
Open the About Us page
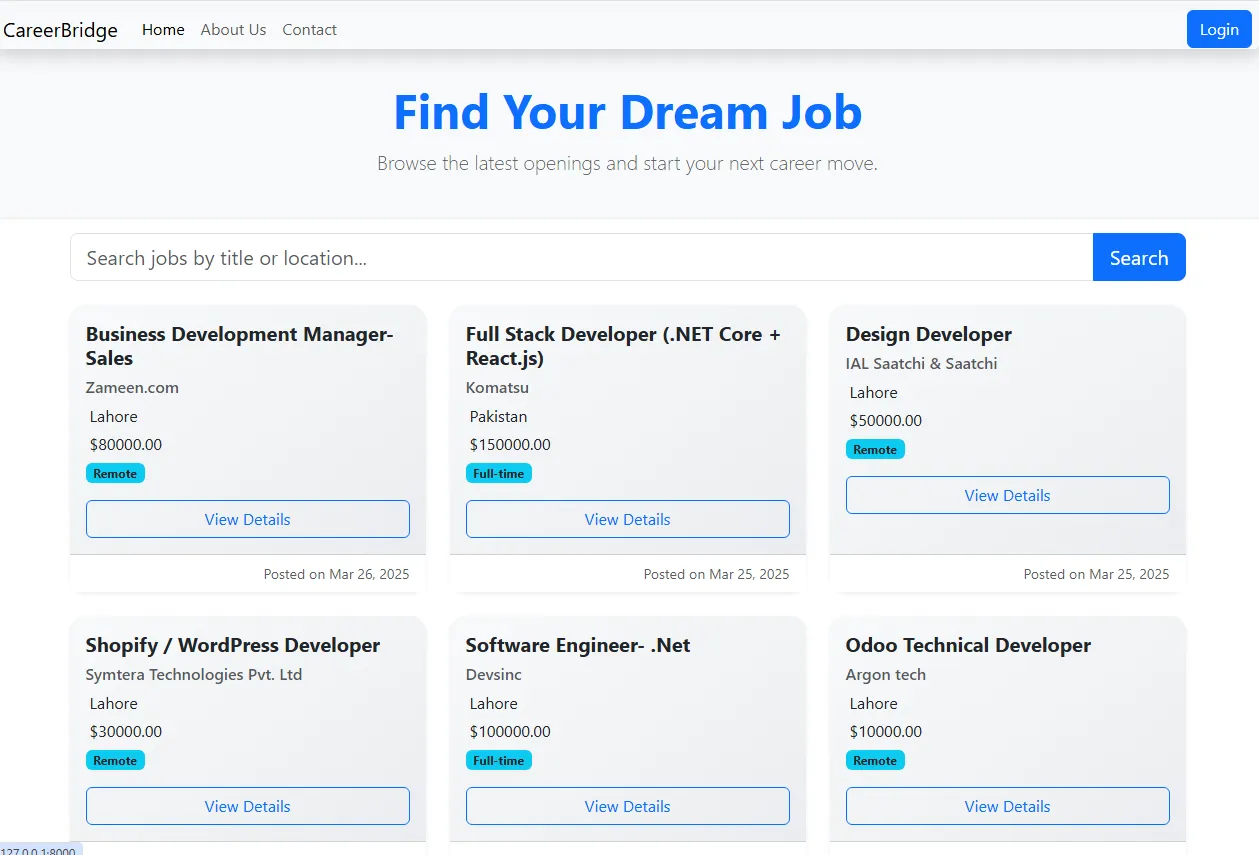pyautogui.click(x=233, y=30)
